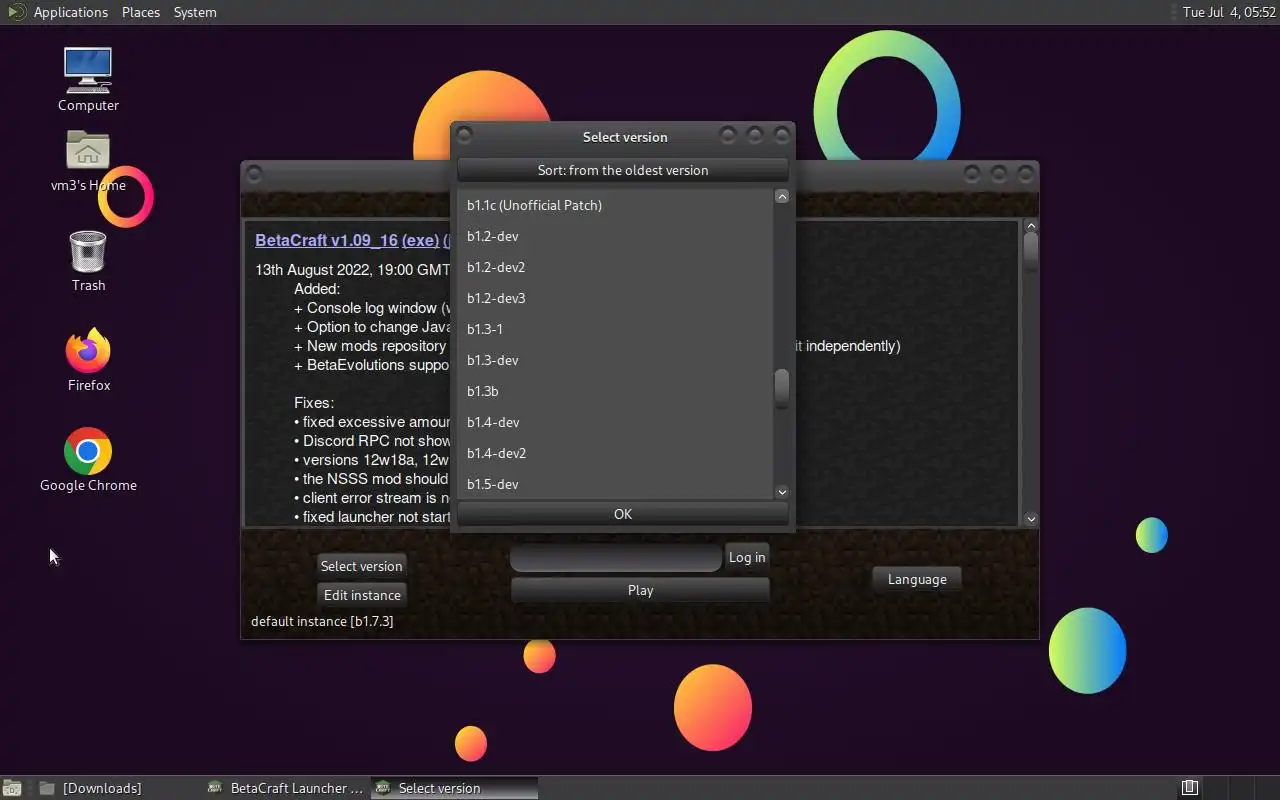1280x800 pixels.
Task: Select b1.2-dev in the version list
Action: point(615,236)
